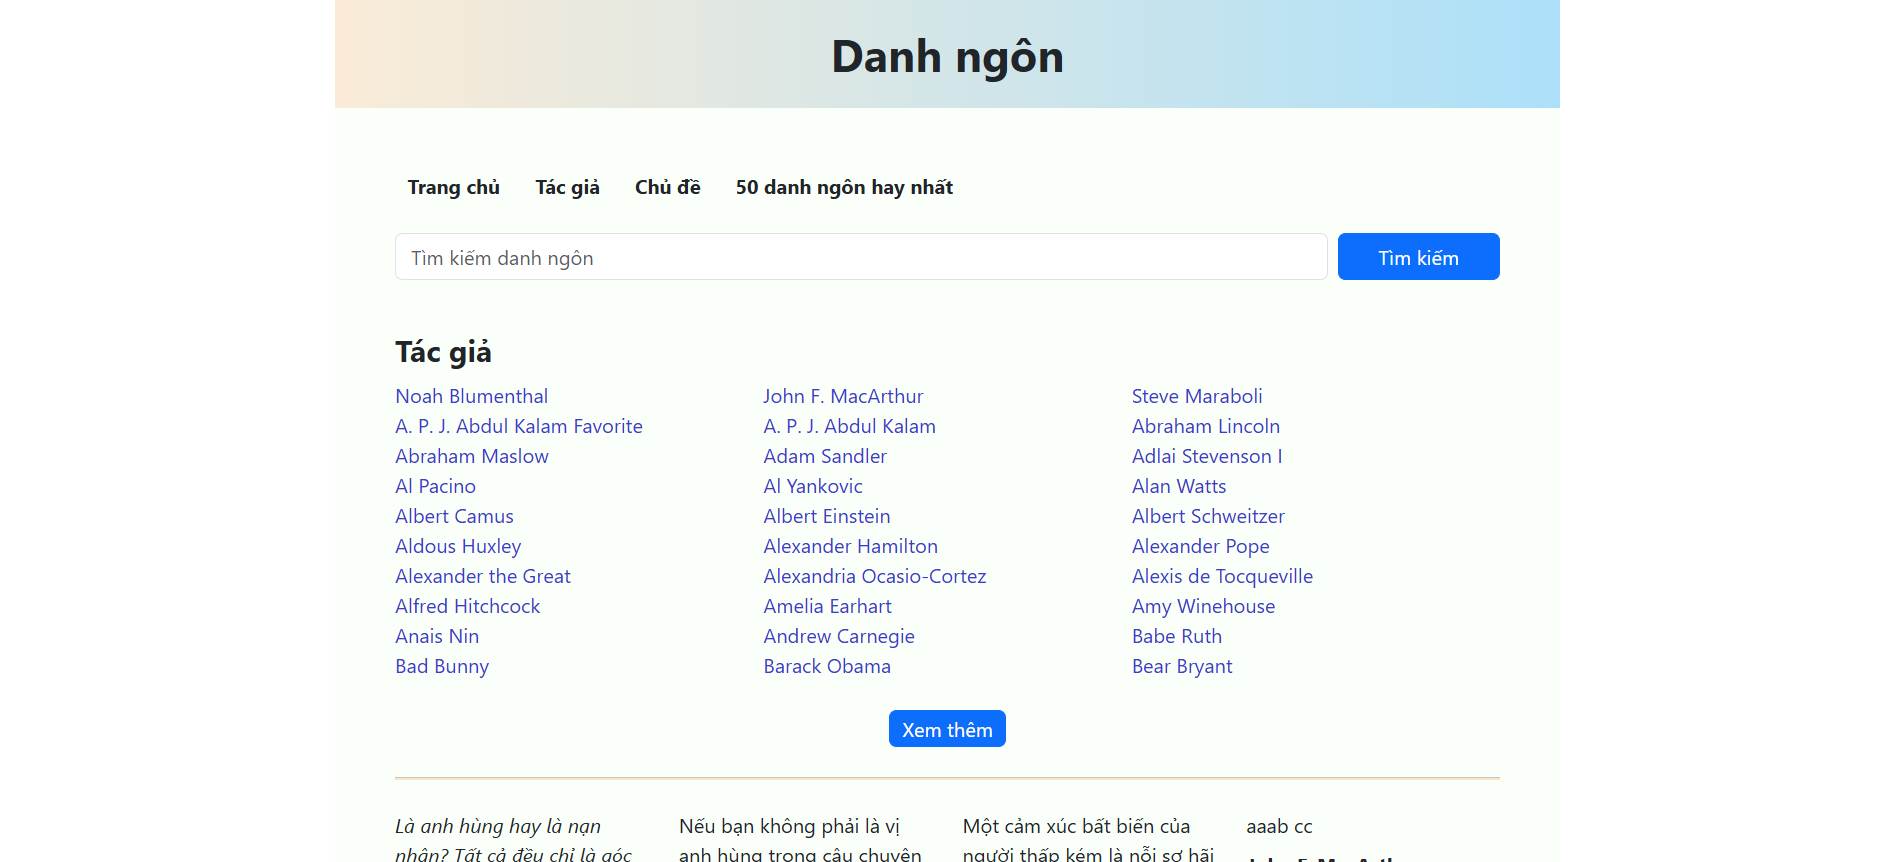Choose the Bad Bunny author link
The image size is (1894, 862).
point(441,666)
